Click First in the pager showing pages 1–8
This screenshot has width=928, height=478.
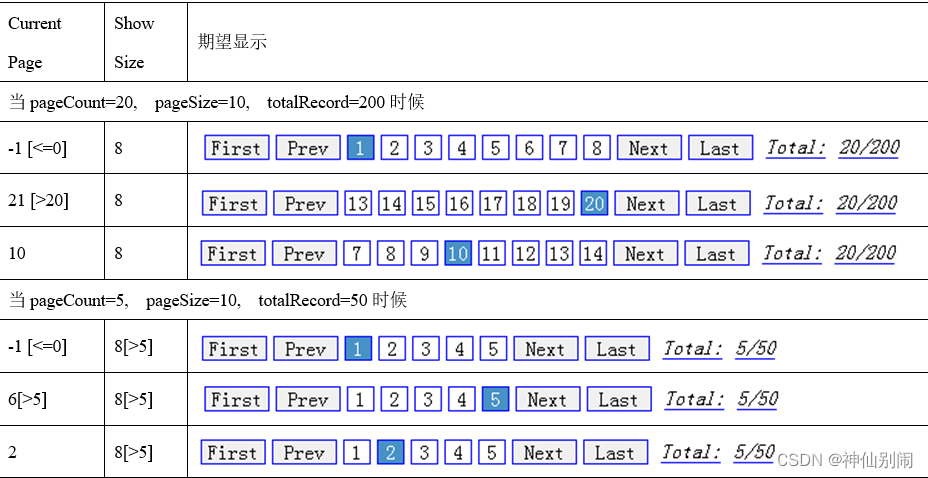(x=237, y=147)
